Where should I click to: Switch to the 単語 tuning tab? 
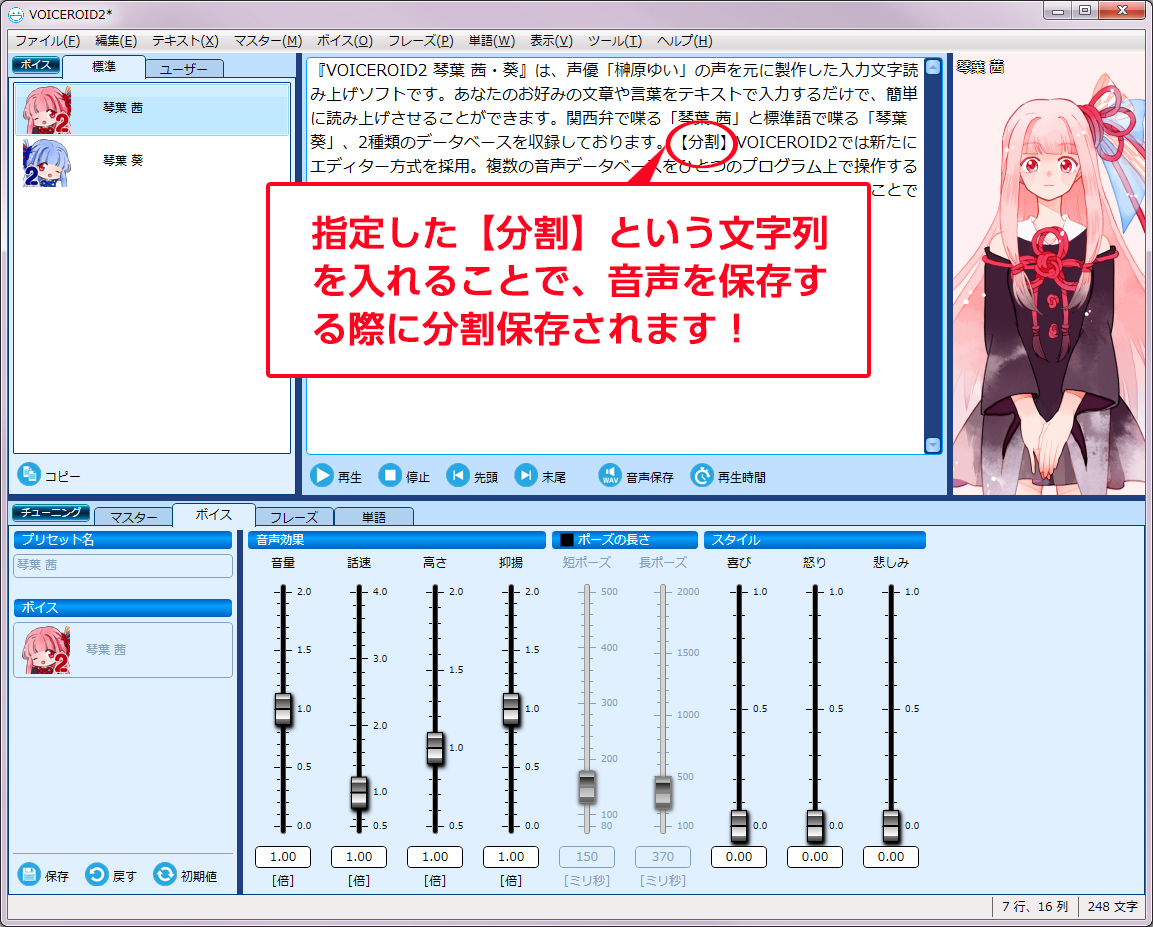pos(374,517)
